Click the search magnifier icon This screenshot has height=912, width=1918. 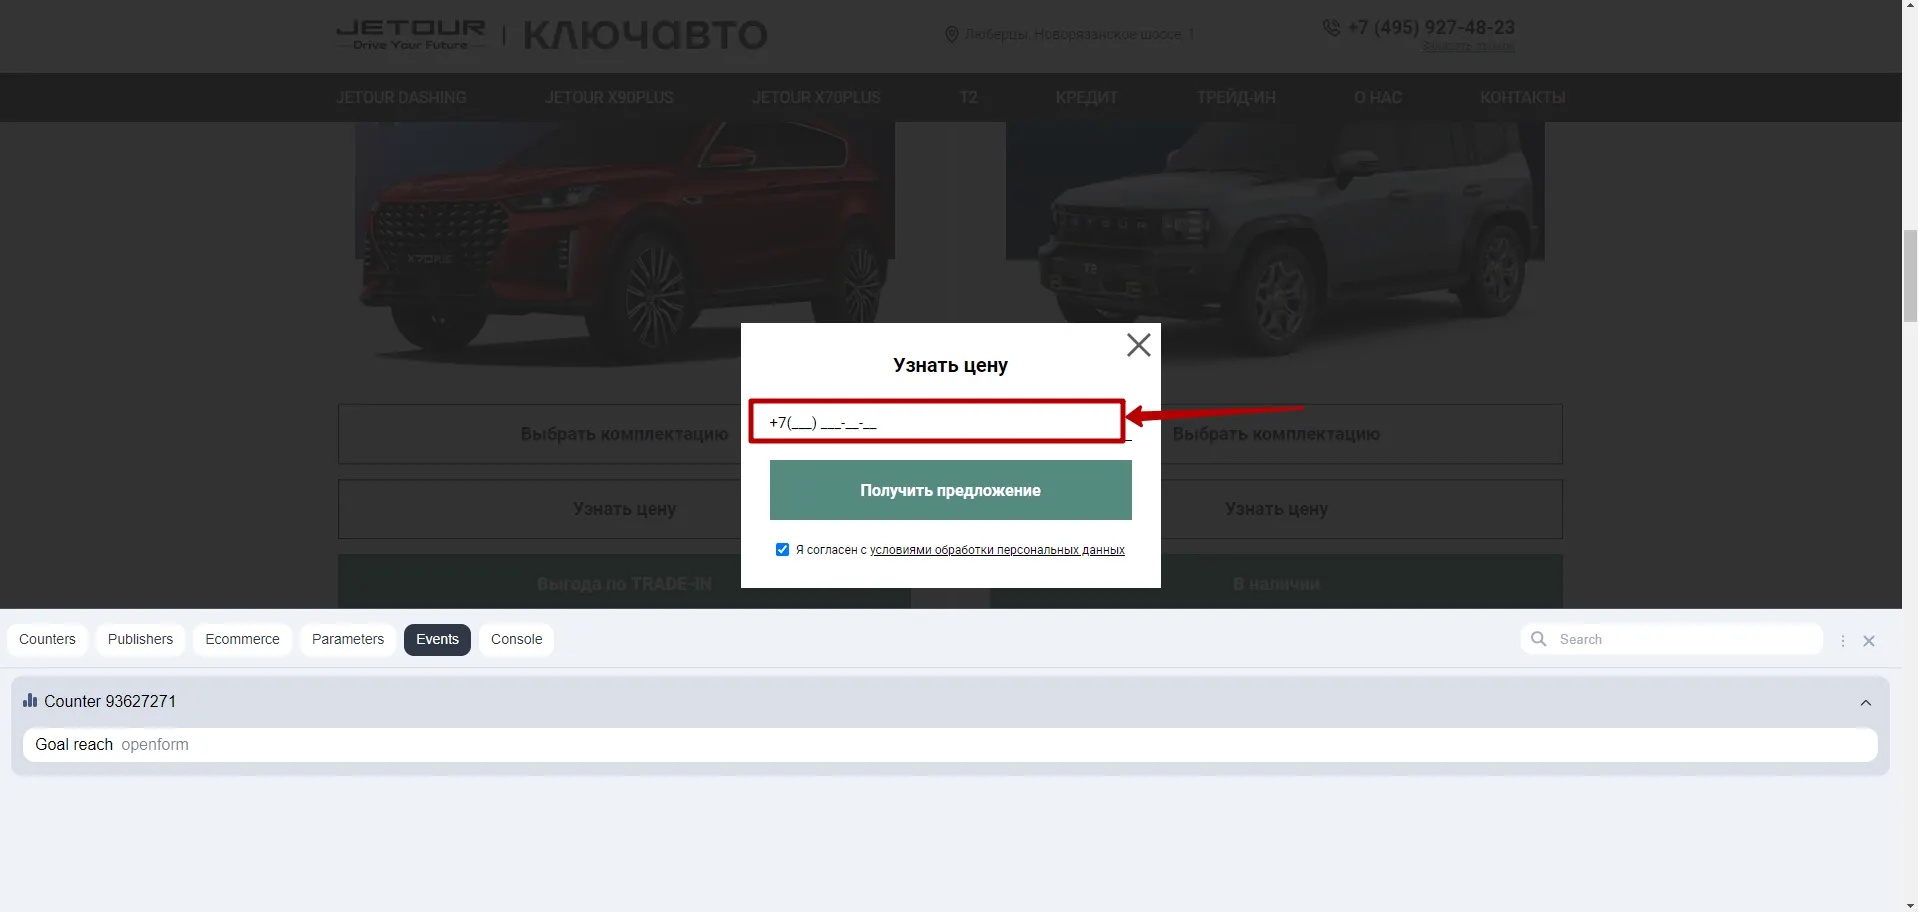1539,639
